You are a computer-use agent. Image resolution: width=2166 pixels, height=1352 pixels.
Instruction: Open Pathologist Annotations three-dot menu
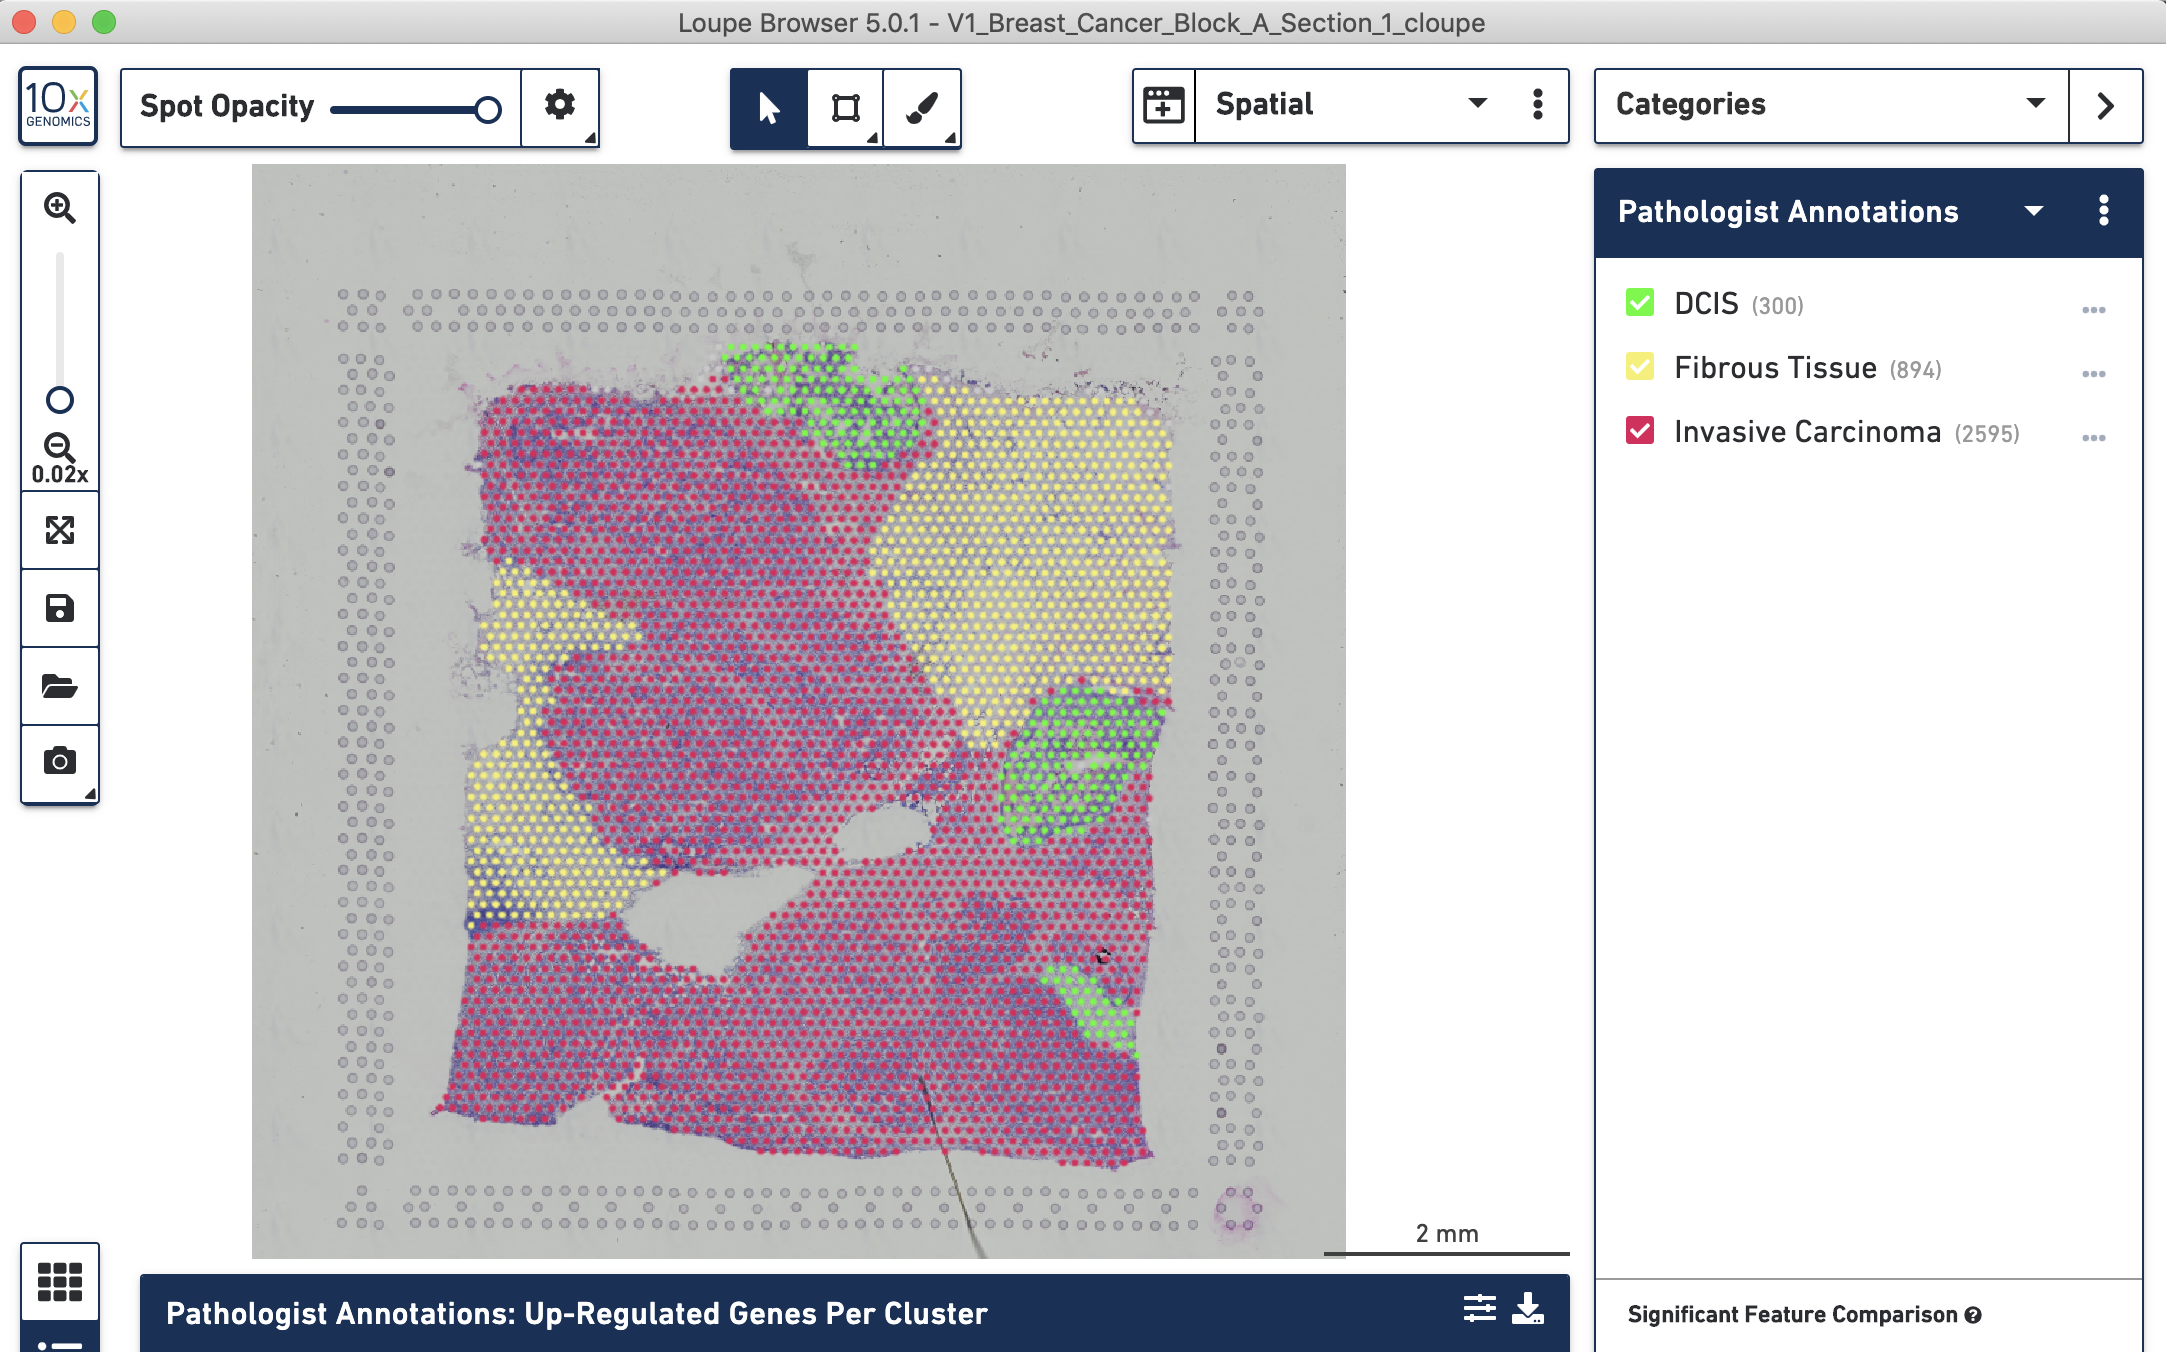[2104, 211]
